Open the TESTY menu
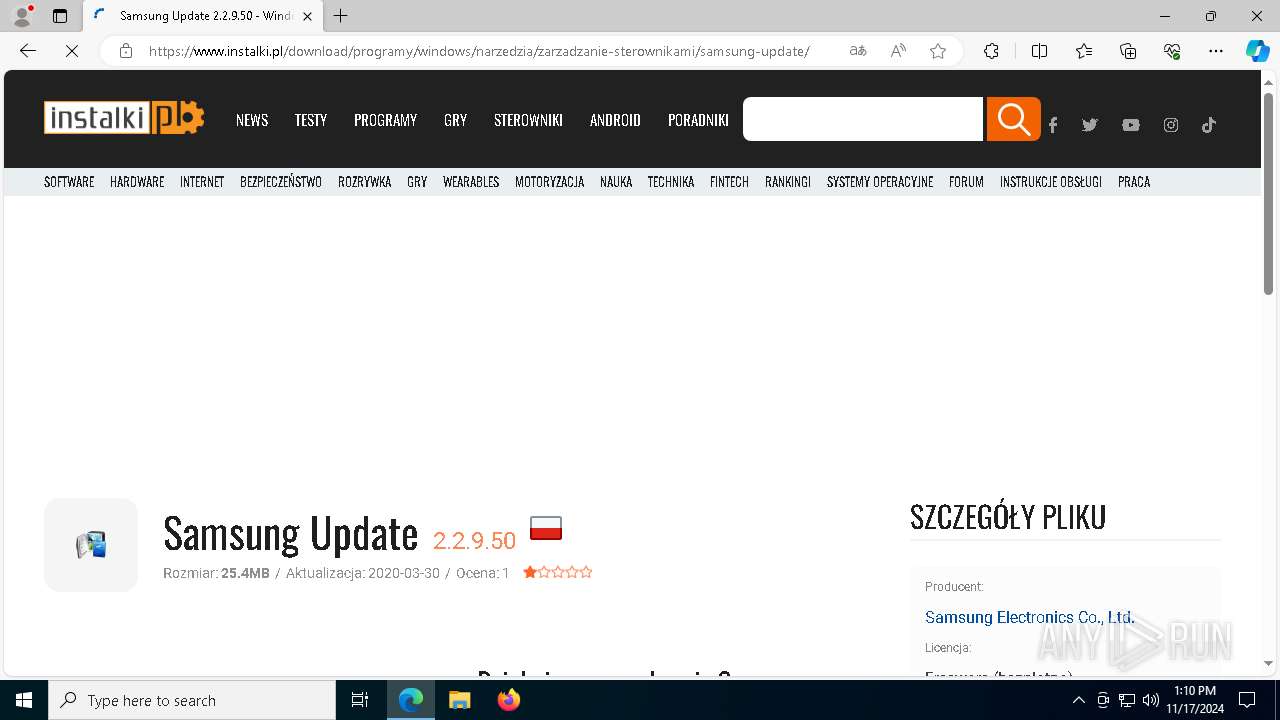Viewport: 1280px width, 720px height. click(x=311, y=120)
